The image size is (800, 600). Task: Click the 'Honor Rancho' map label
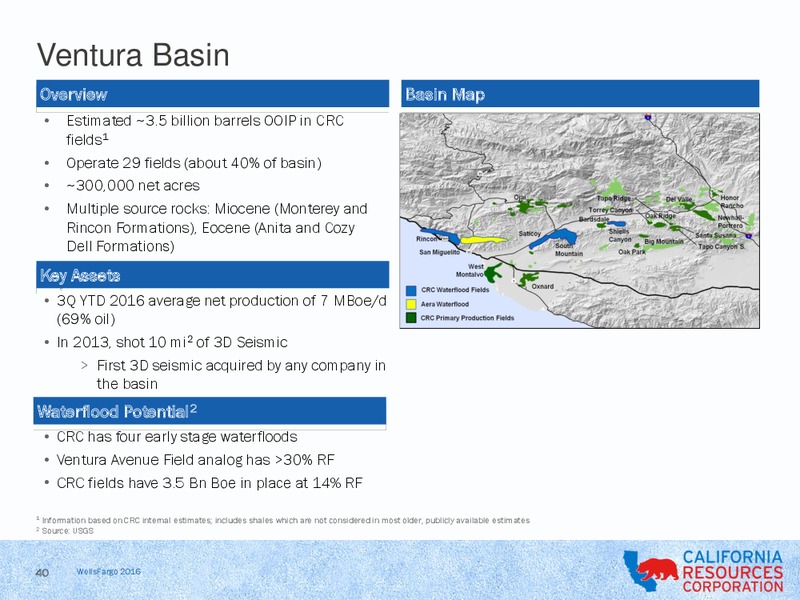click(x=732, y=201)
